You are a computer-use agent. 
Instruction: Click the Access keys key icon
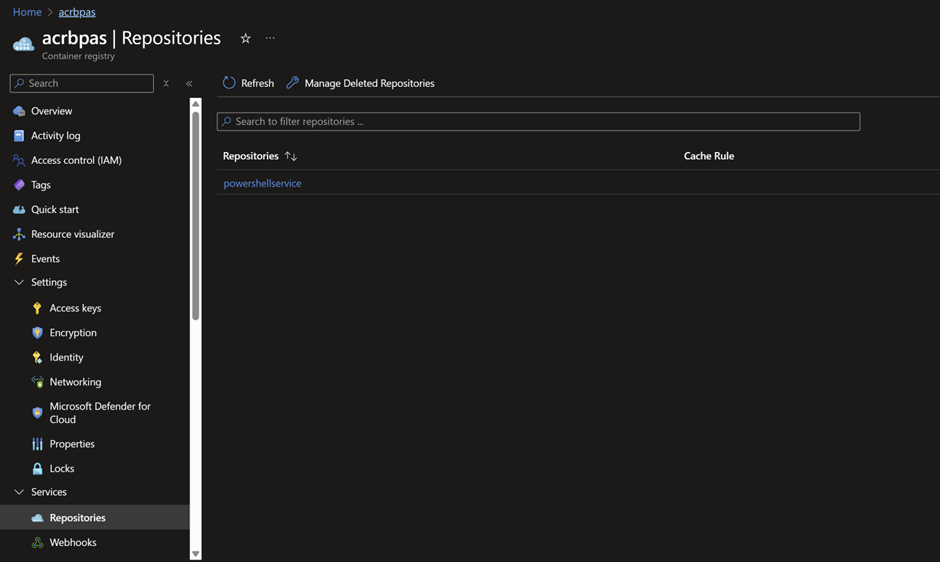point(37,308)
